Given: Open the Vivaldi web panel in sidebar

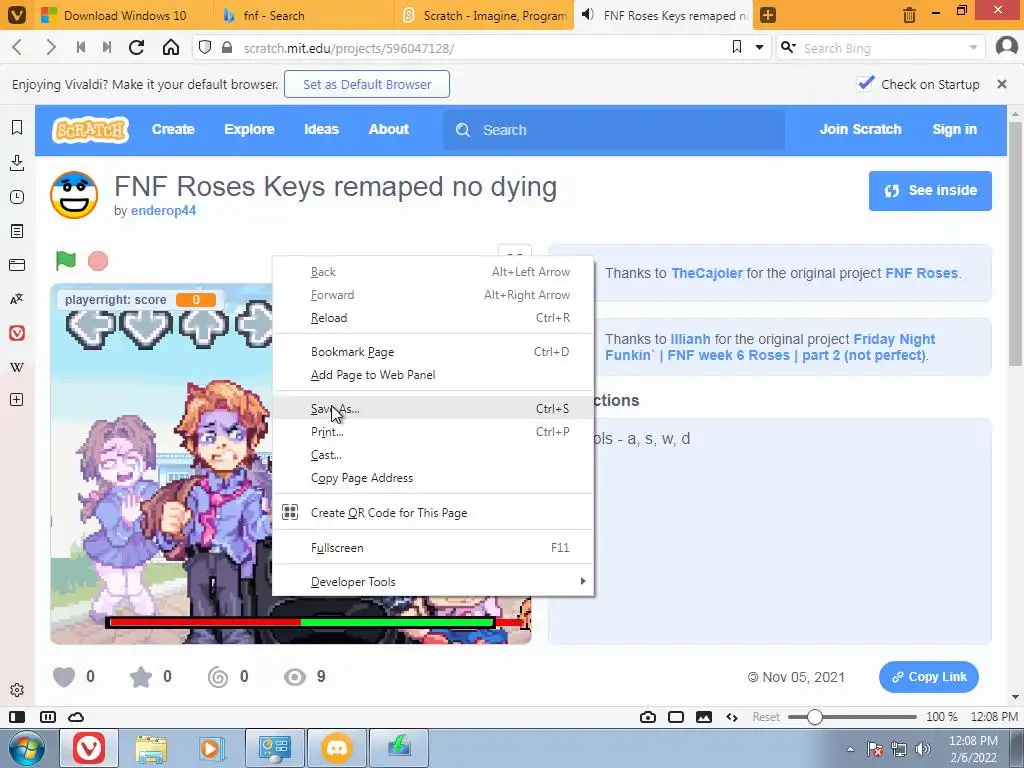Looking at the screenshot, I should (x=17, y=333).
